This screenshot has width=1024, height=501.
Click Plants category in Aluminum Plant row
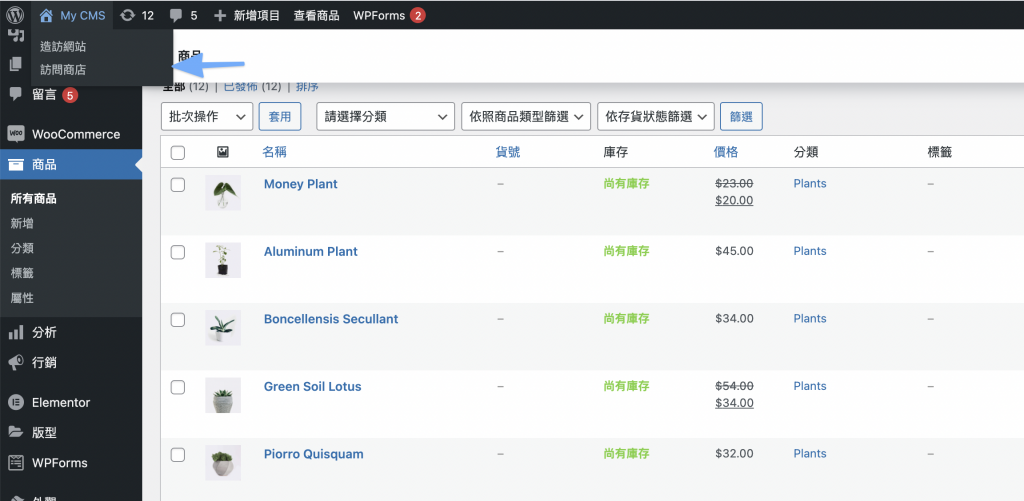coord(810,251)
